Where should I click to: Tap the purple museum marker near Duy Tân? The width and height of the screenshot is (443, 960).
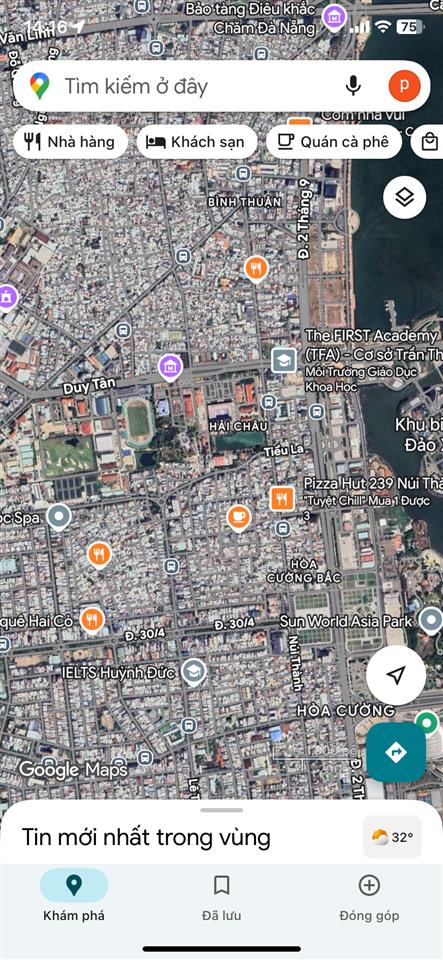(x=170, y=368)
